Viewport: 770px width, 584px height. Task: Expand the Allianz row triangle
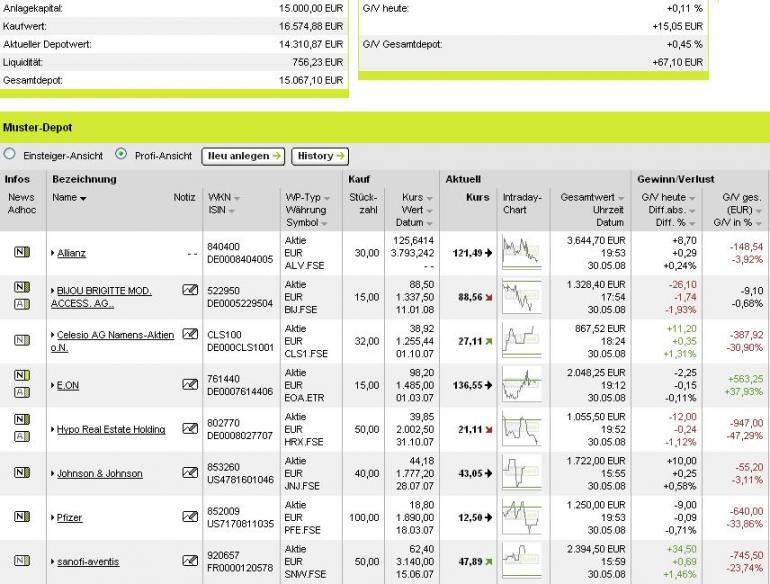coord(53,253)
